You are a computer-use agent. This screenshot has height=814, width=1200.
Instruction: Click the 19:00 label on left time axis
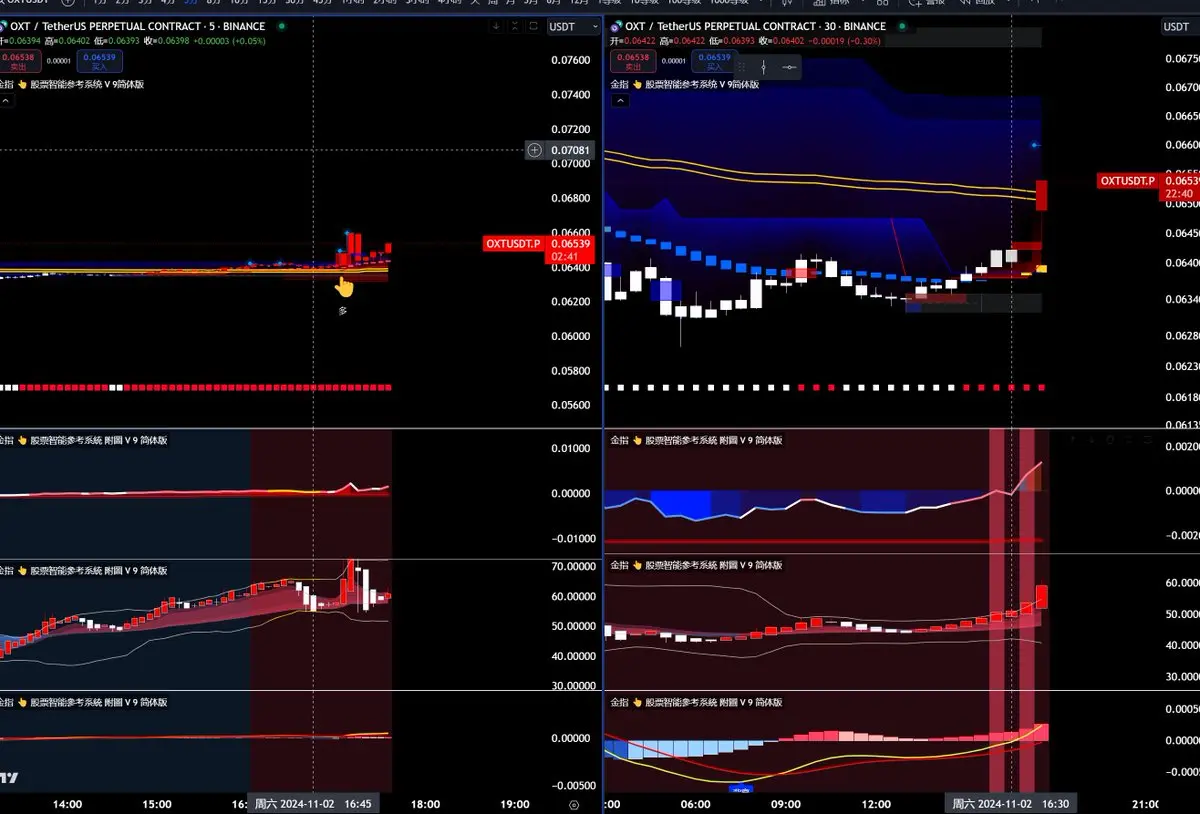515,804
